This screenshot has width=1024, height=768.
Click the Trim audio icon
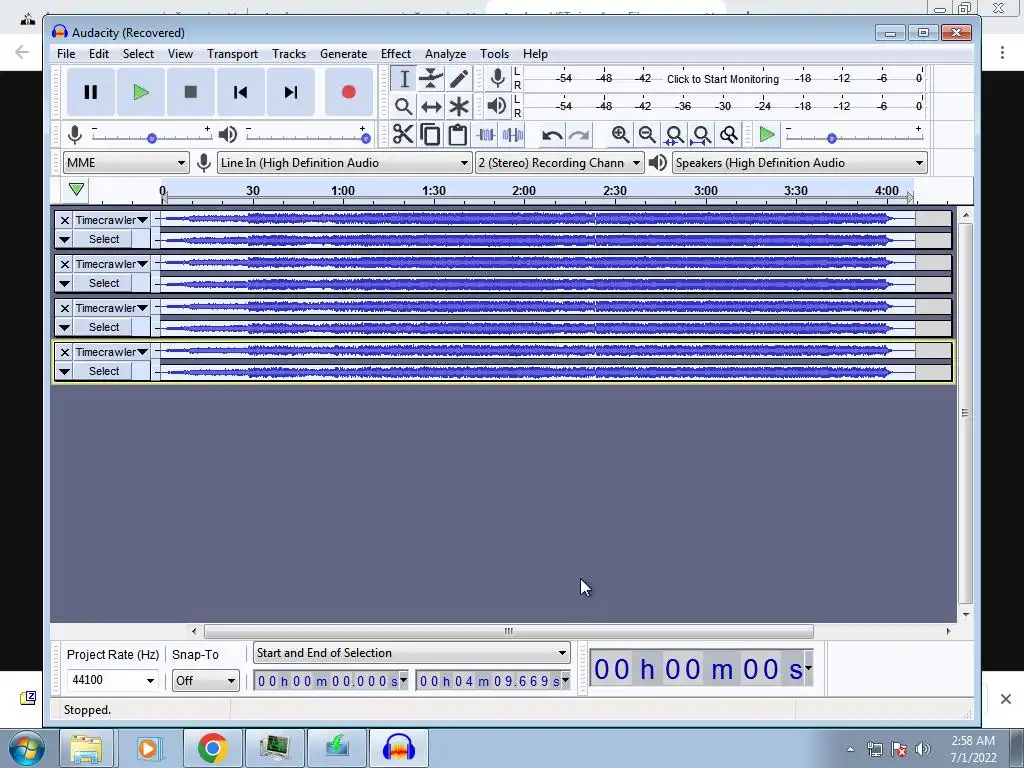pyautogui.click(x=486, y=135)
